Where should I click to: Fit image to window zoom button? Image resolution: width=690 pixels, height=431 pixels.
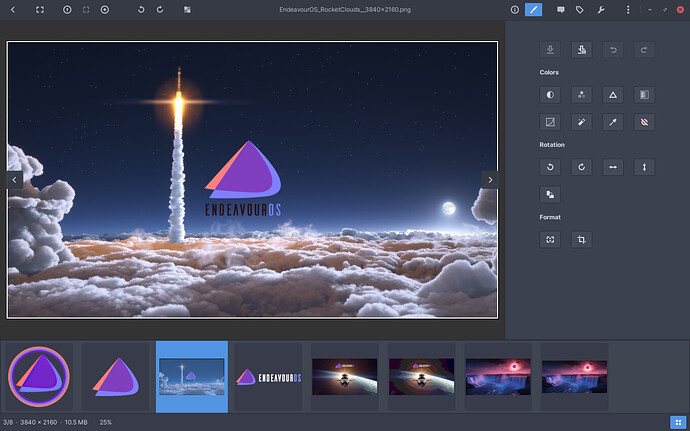86,9
